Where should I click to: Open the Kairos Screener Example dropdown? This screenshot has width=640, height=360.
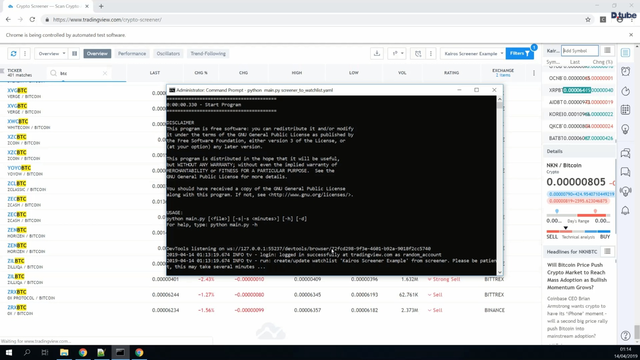click(473, 53)
